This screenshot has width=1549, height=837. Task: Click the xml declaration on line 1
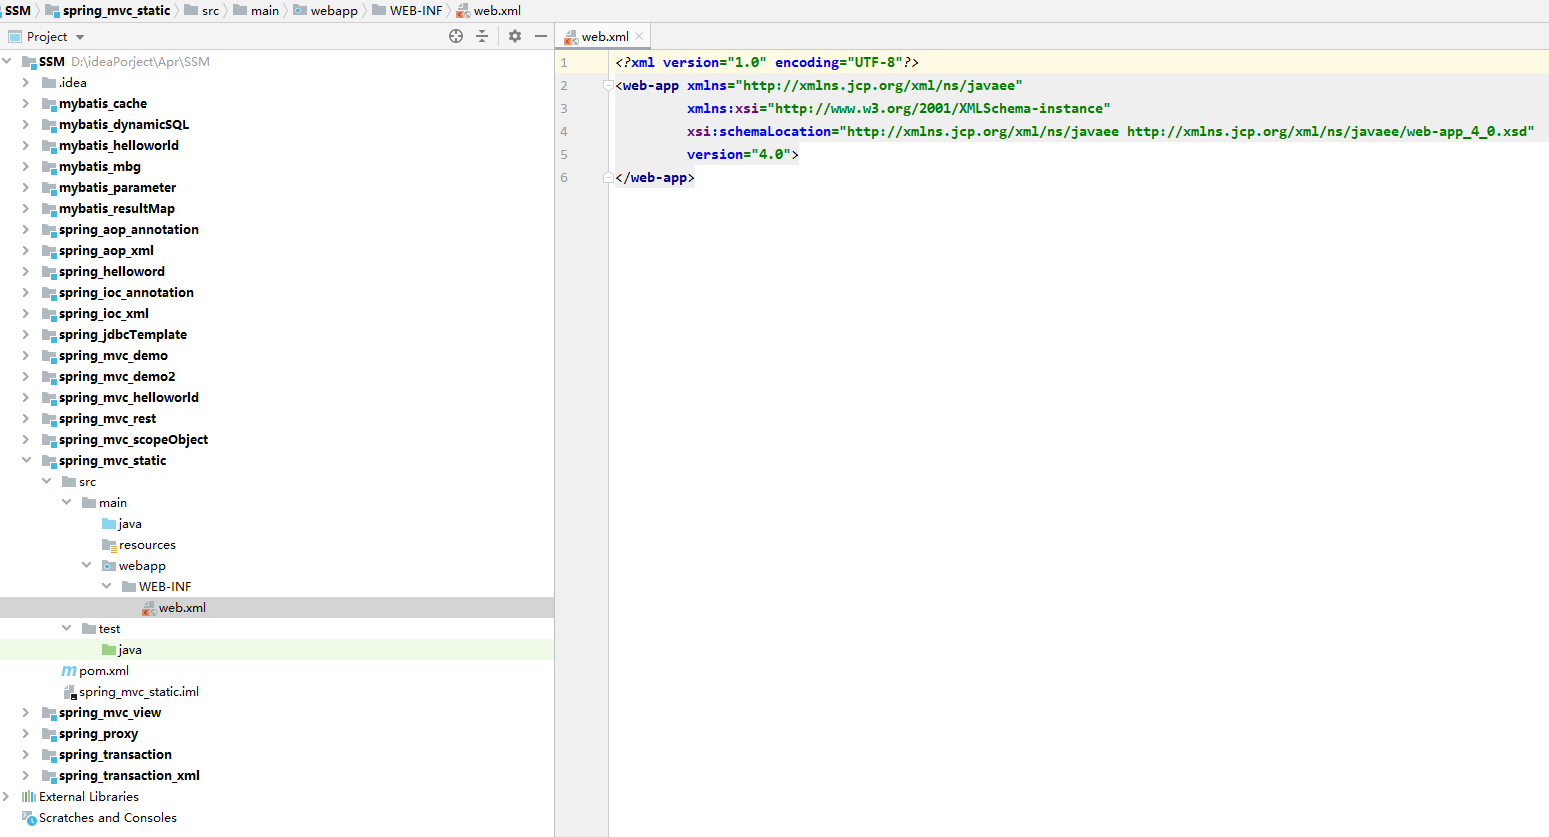point(767,62)
